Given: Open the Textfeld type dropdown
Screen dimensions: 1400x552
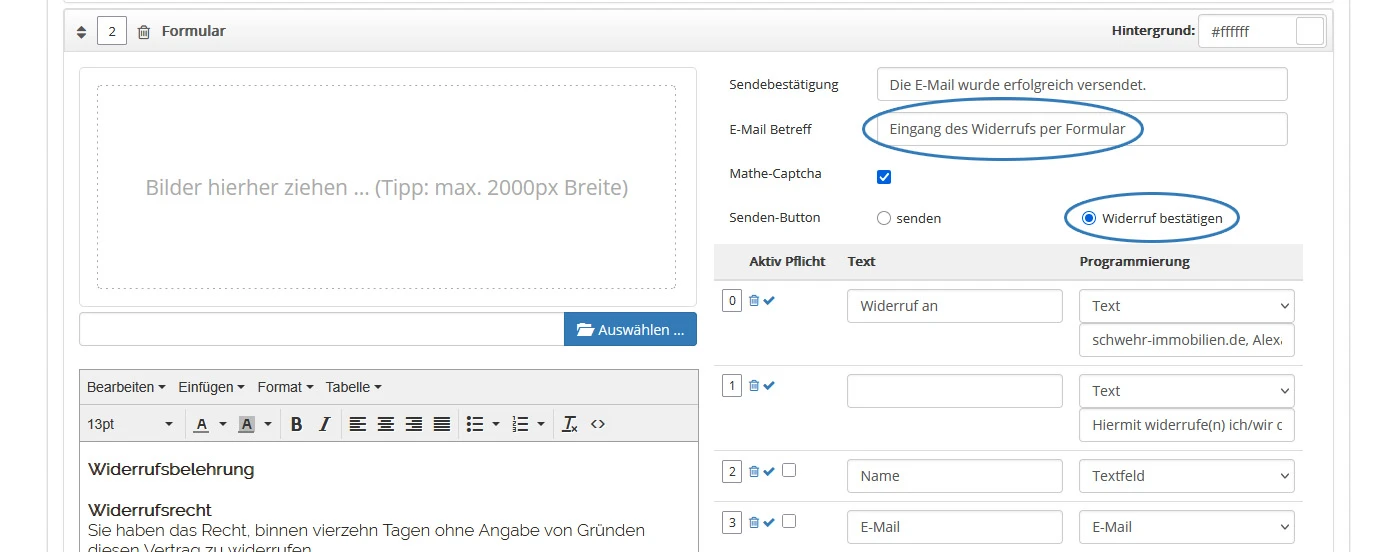Looking at the screenshot, I should coord(1187,476).
